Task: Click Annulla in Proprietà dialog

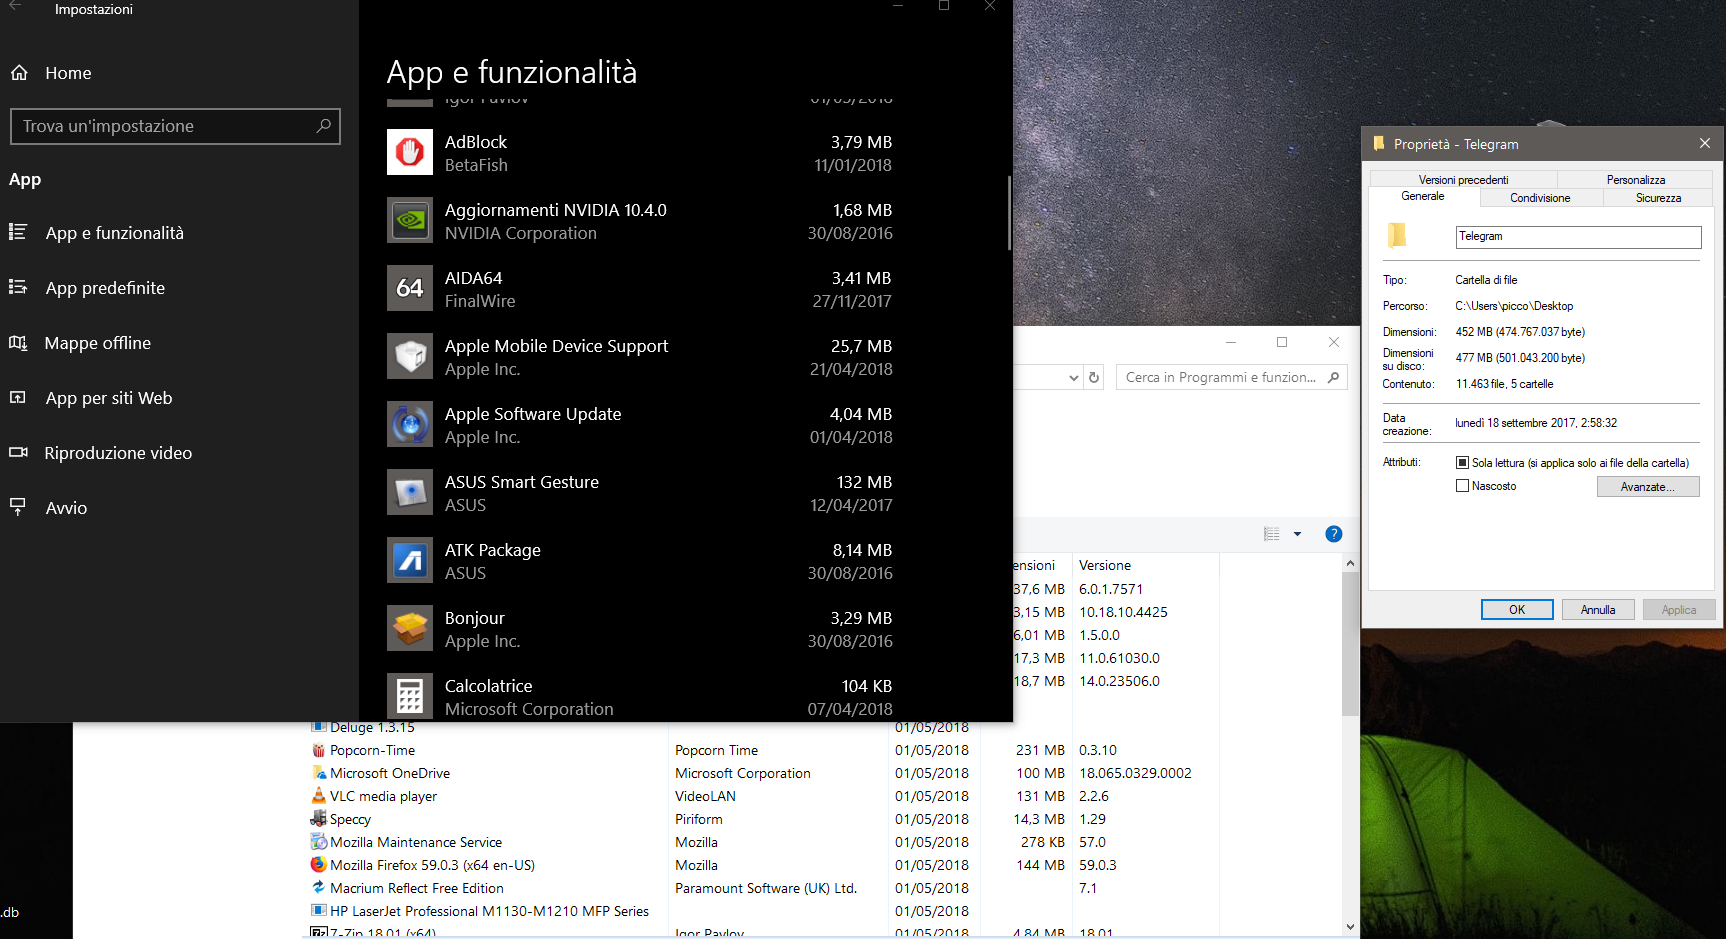Action: click(1598, 610)
